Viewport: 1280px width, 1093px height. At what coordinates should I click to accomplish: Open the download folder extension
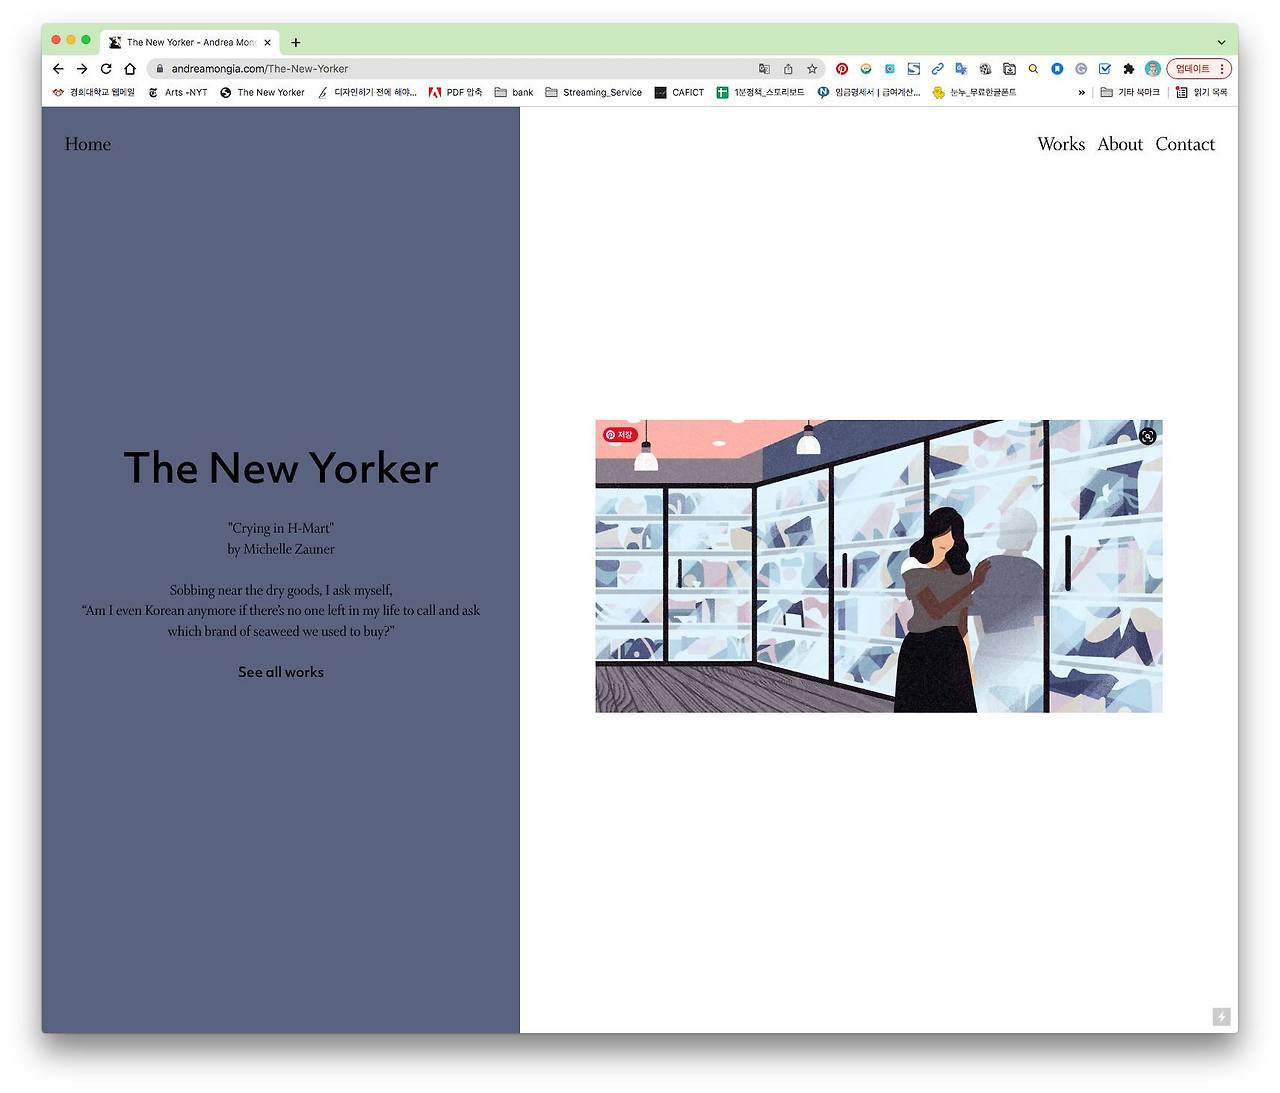pos(1009,69)
